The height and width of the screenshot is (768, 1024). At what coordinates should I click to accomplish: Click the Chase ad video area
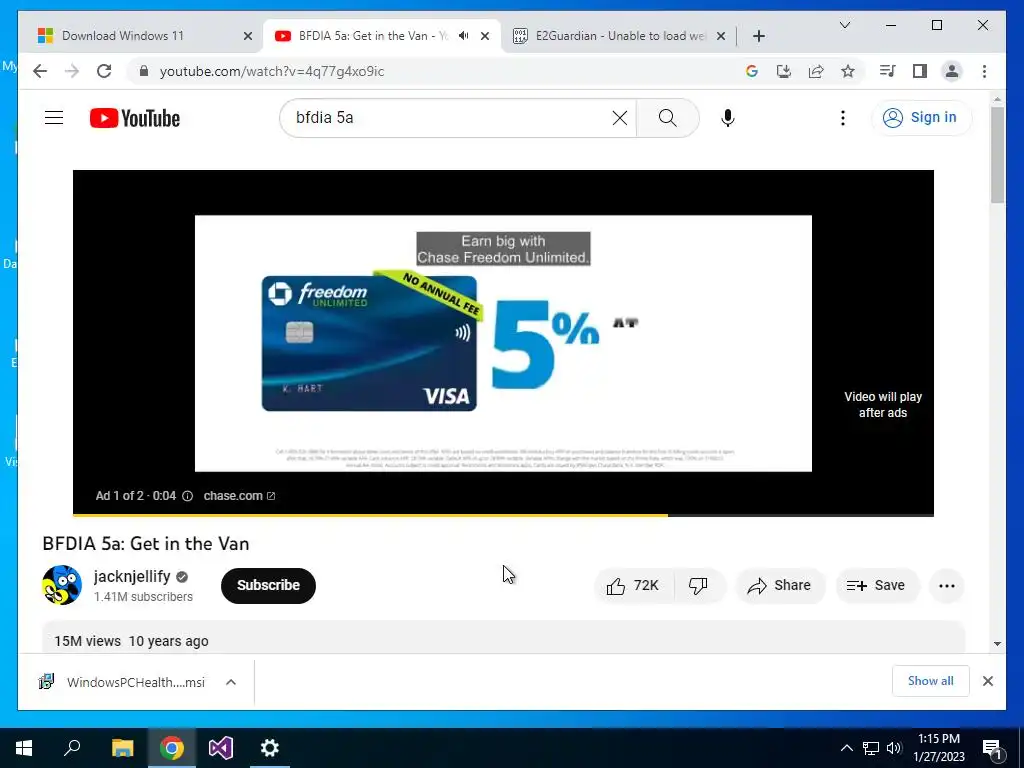click(504, 344)
